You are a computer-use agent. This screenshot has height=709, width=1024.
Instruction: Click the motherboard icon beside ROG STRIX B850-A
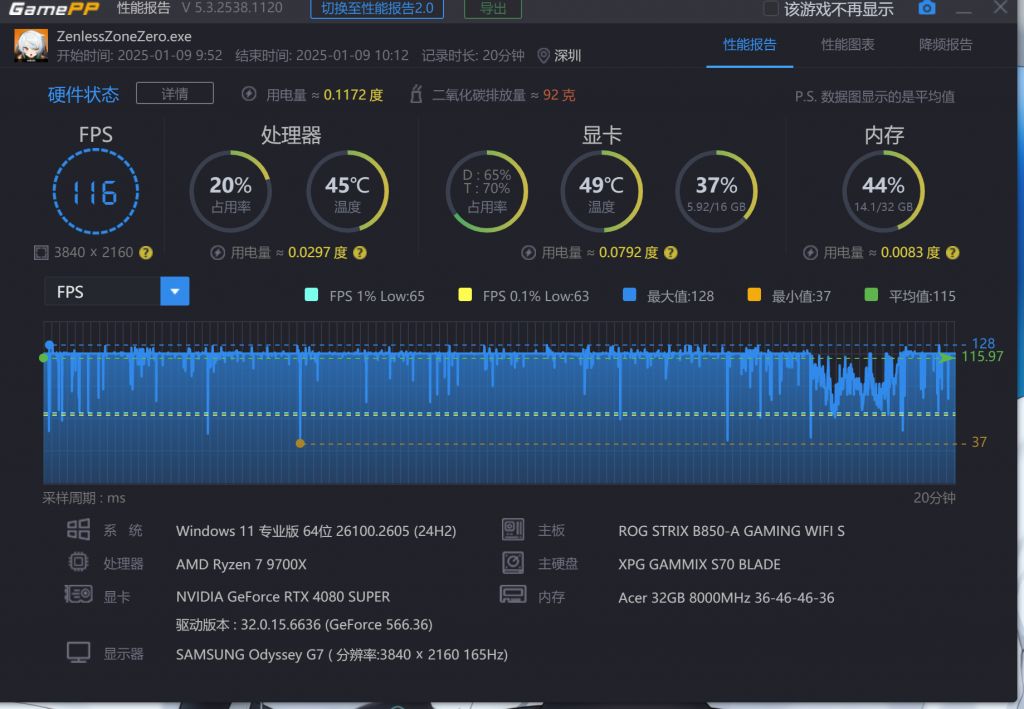click(513, 529)
